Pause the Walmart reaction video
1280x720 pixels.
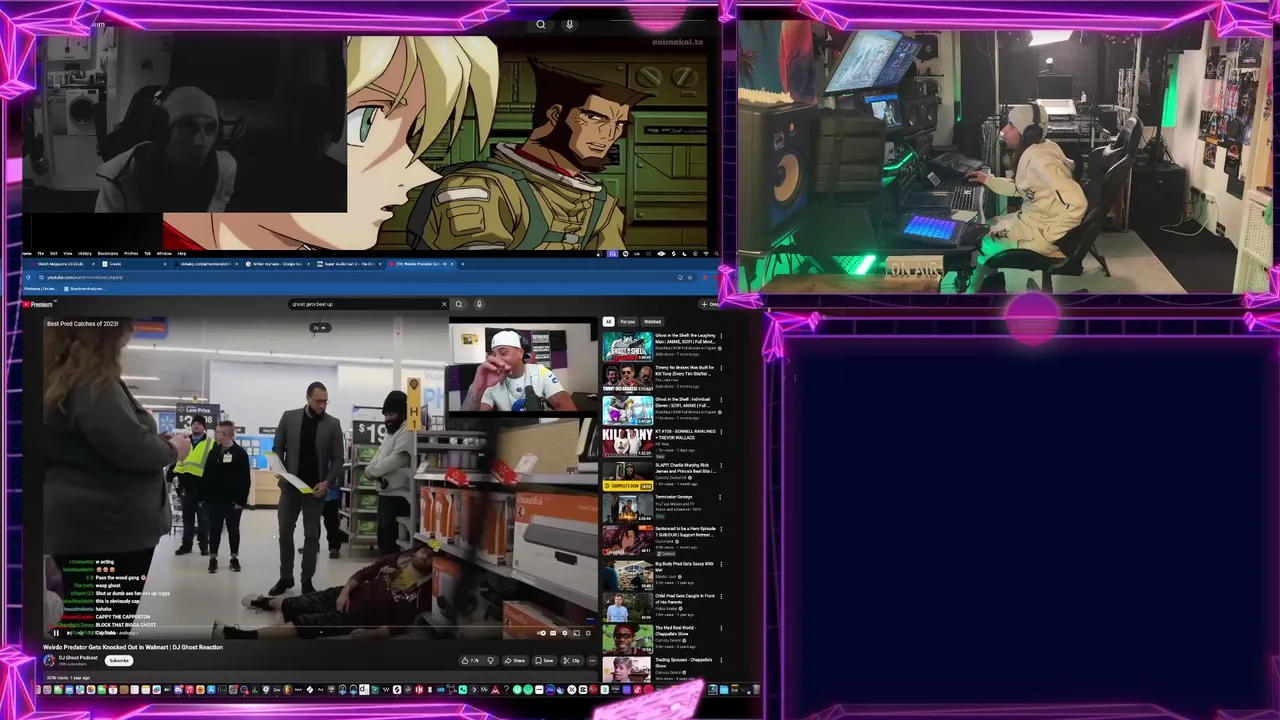coord(56,633)
